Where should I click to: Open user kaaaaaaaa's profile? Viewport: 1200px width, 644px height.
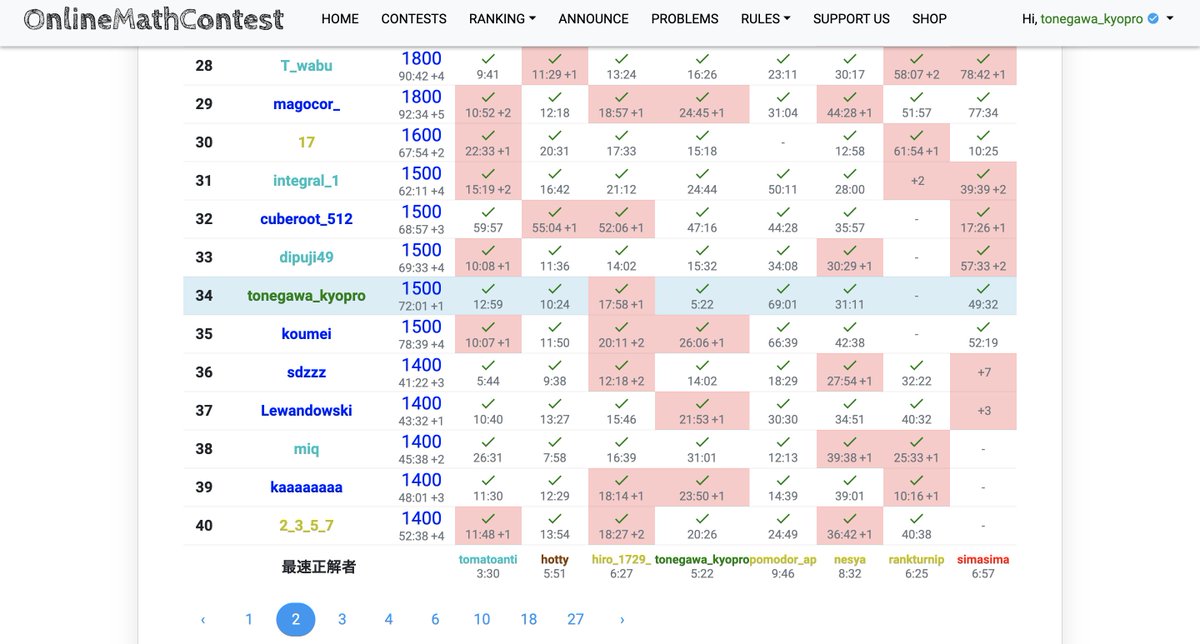click(306, 487)
